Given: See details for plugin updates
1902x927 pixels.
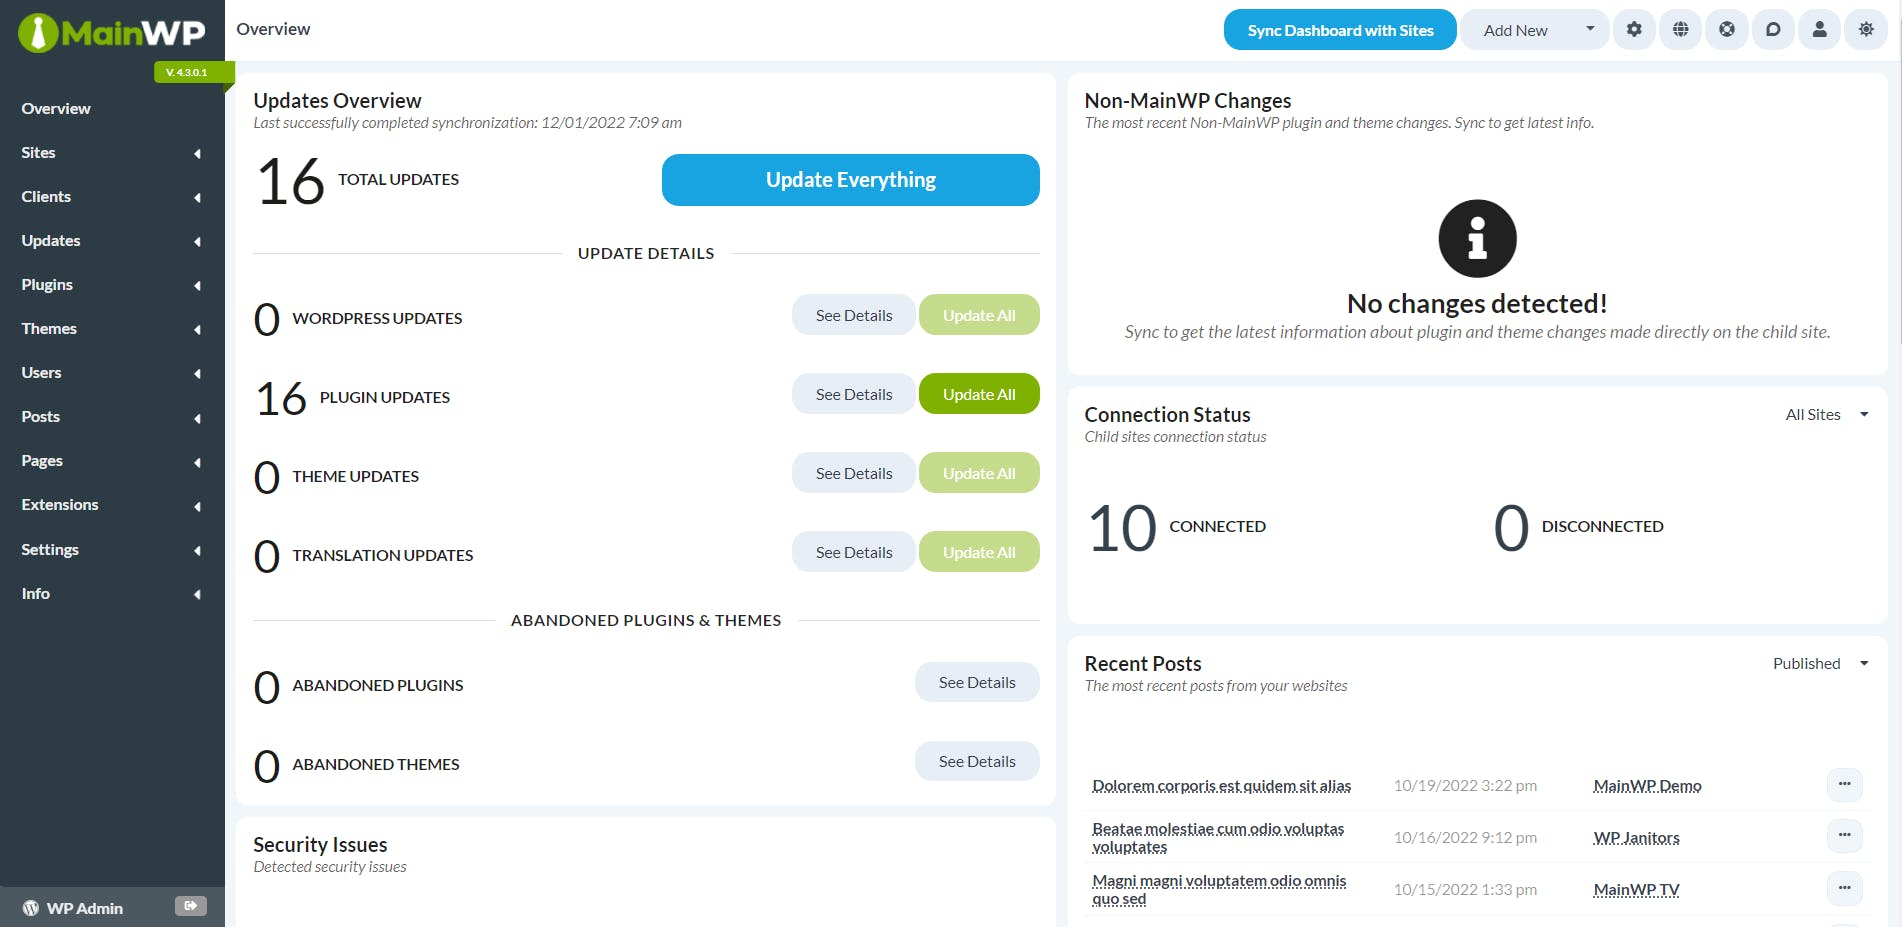Looking at the screenshot, I should [x=854, y=394].
